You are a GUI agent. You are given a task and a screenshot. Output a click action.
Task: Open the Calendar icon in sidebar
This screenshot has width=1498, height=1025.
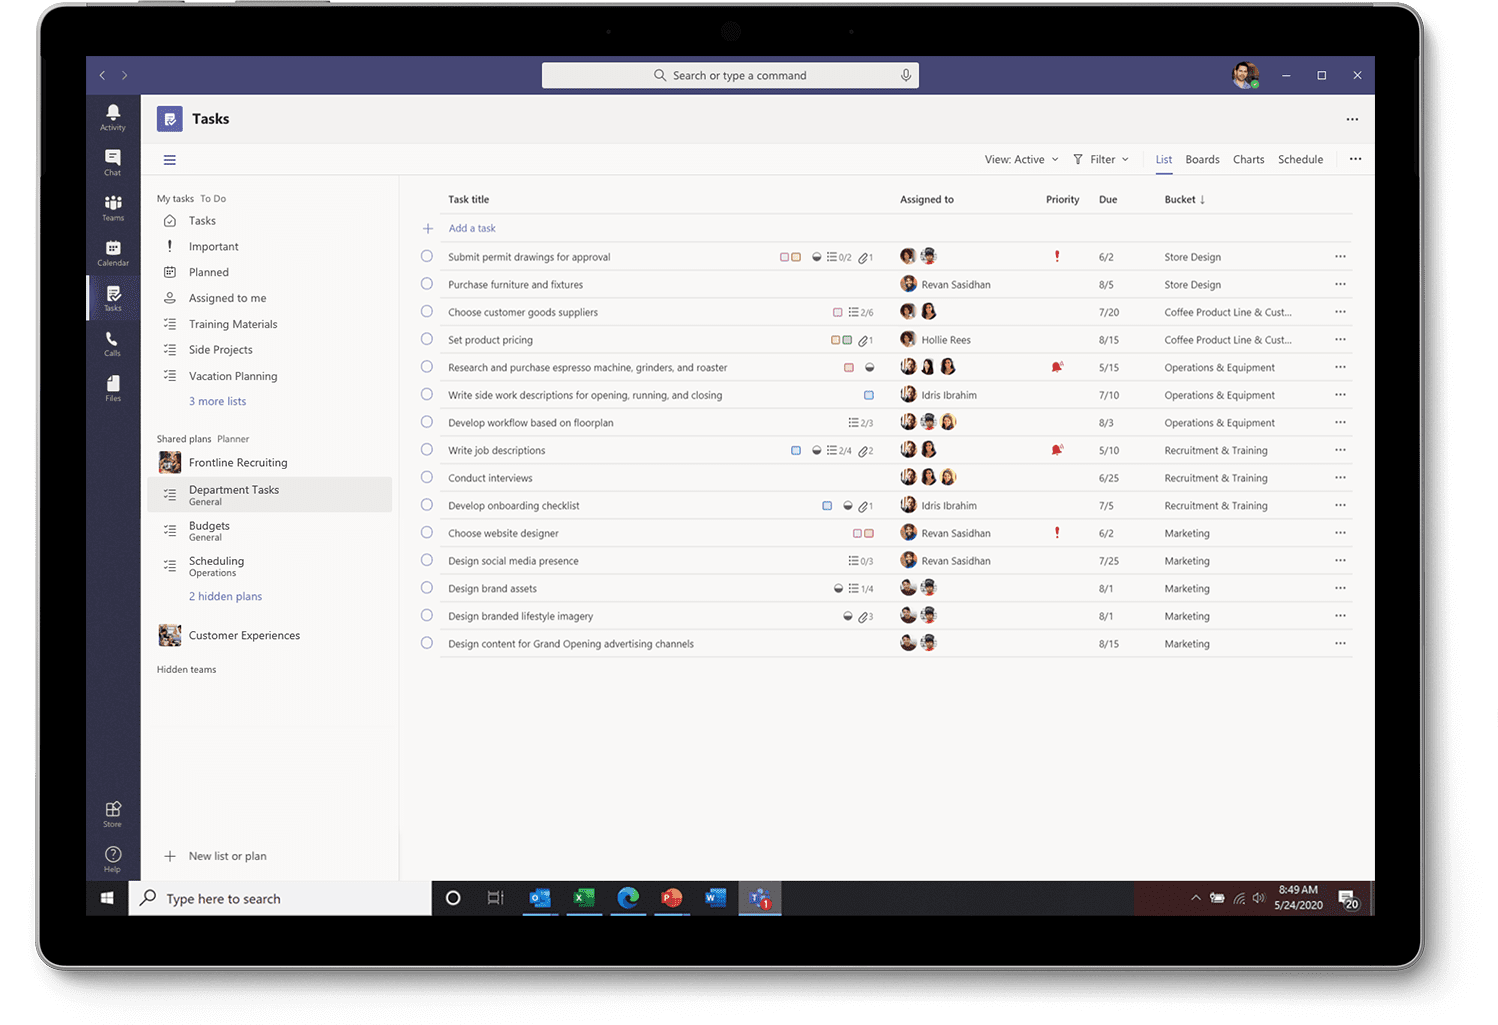(x=113, y=252)
